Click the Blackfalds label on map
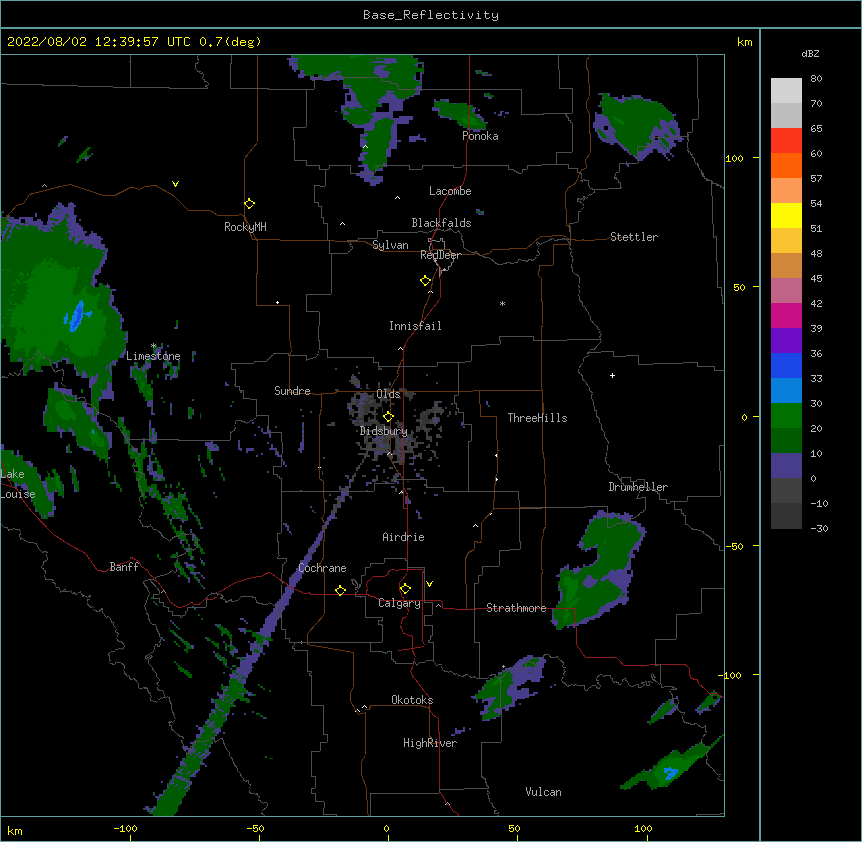This screenshot has height=842, width=862. tap(441, 223)
